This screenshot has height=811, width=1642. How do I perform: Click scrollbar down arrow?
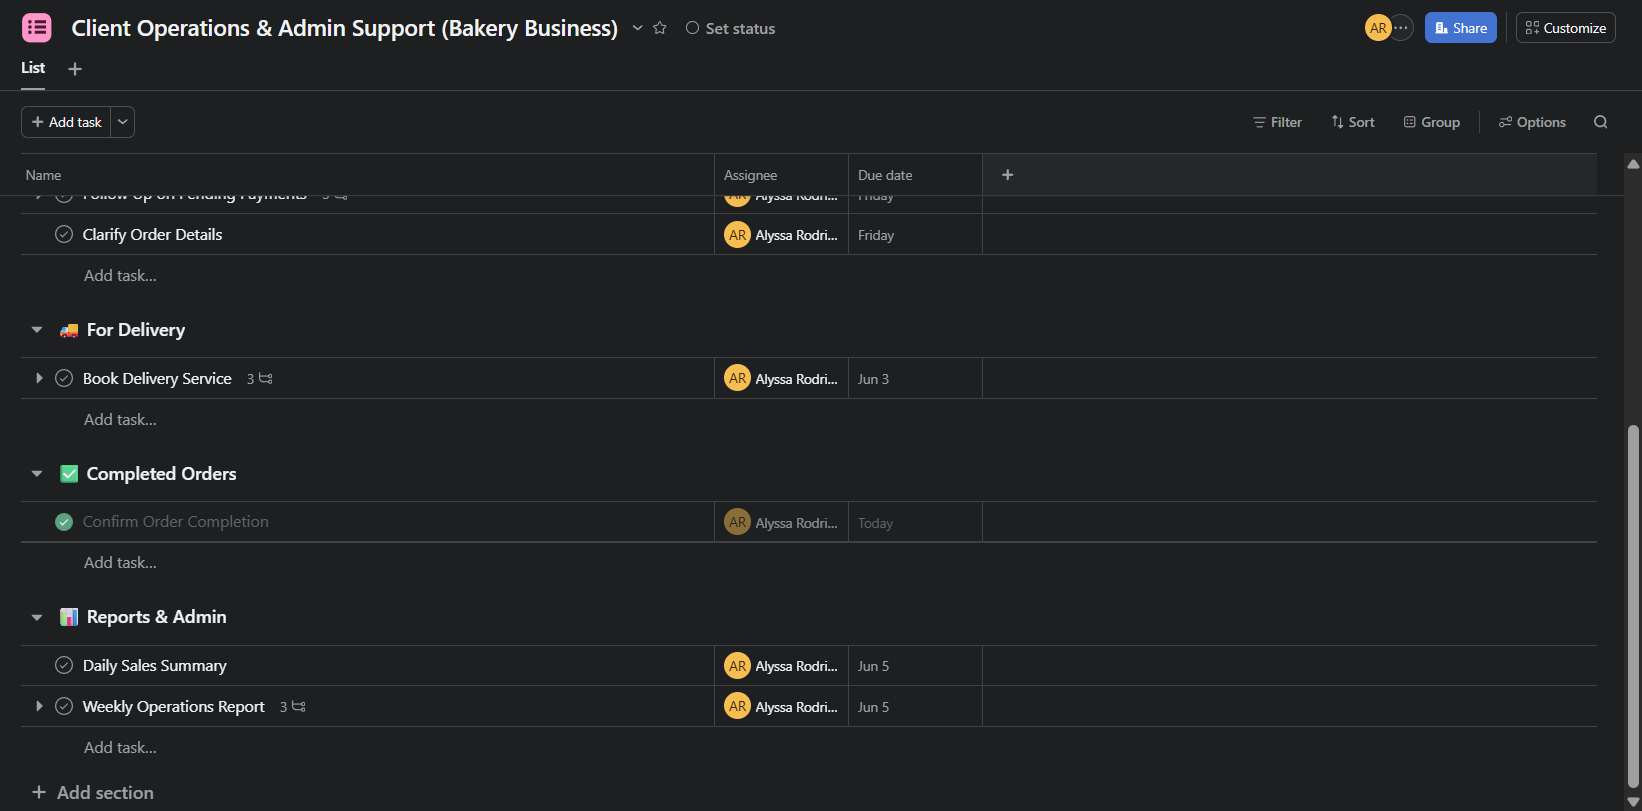tap(1633, 802)
